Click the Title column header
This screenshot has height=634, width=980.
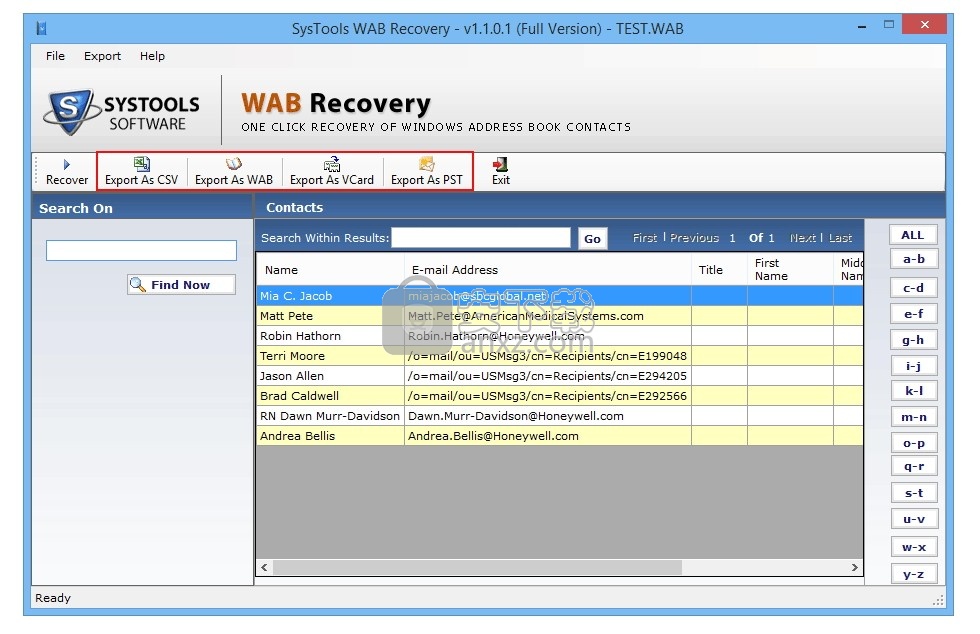click(x=719, y=269)
